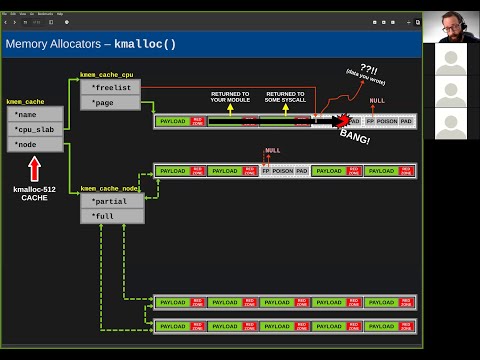
Task: Click the round white icon in toolbar
Action: pos(67,22)
